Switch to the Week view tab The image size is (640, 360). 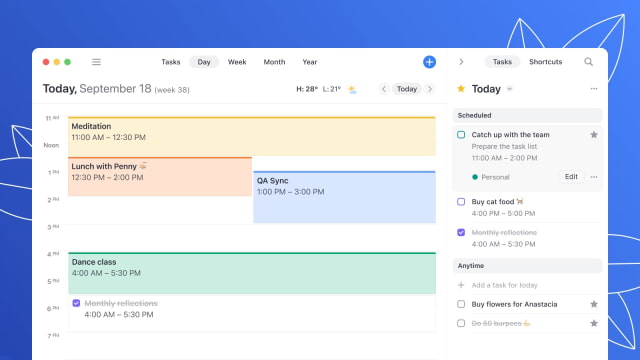click(237, 62)
